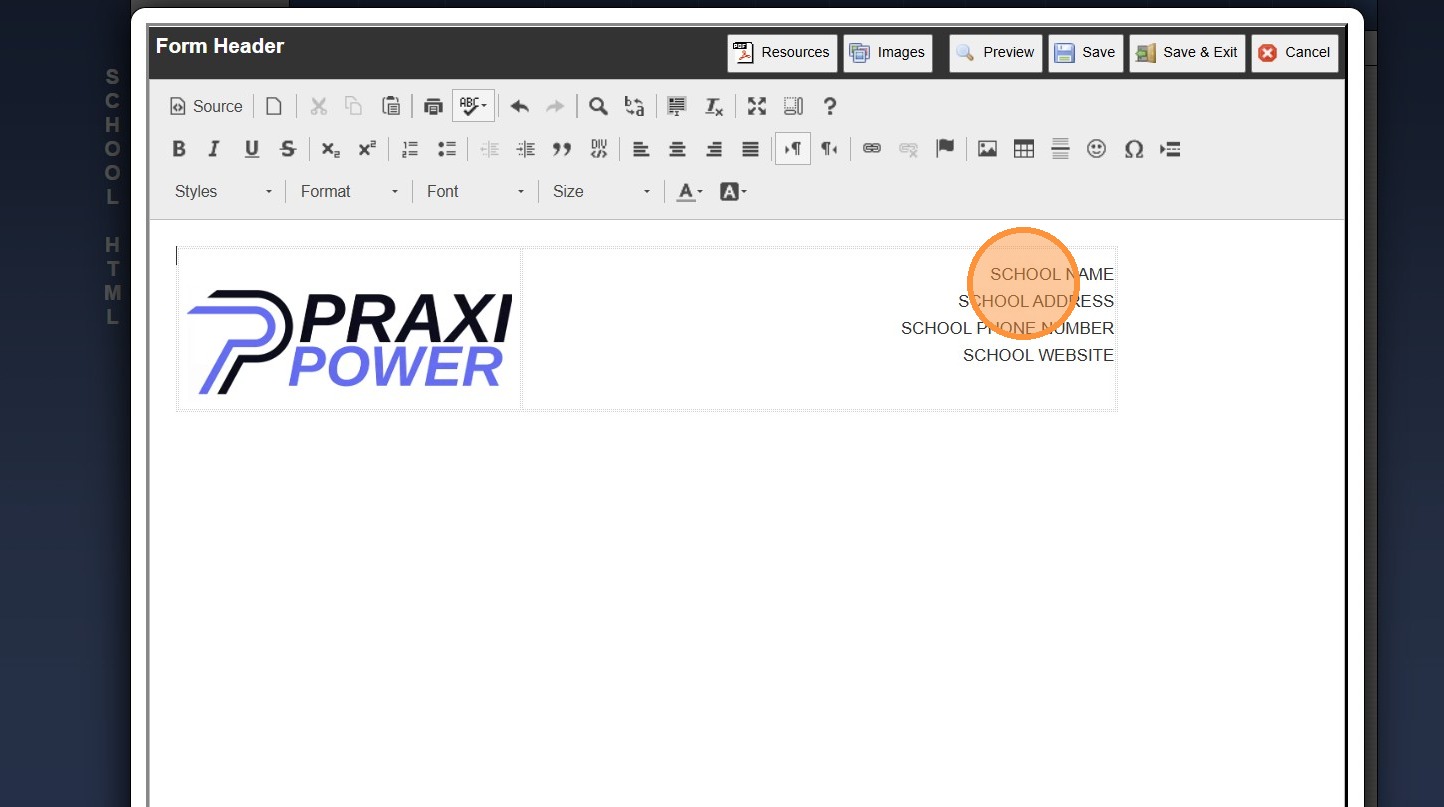Open the Format dropdown
This screenshot has width=1444, height=807.
349,191
